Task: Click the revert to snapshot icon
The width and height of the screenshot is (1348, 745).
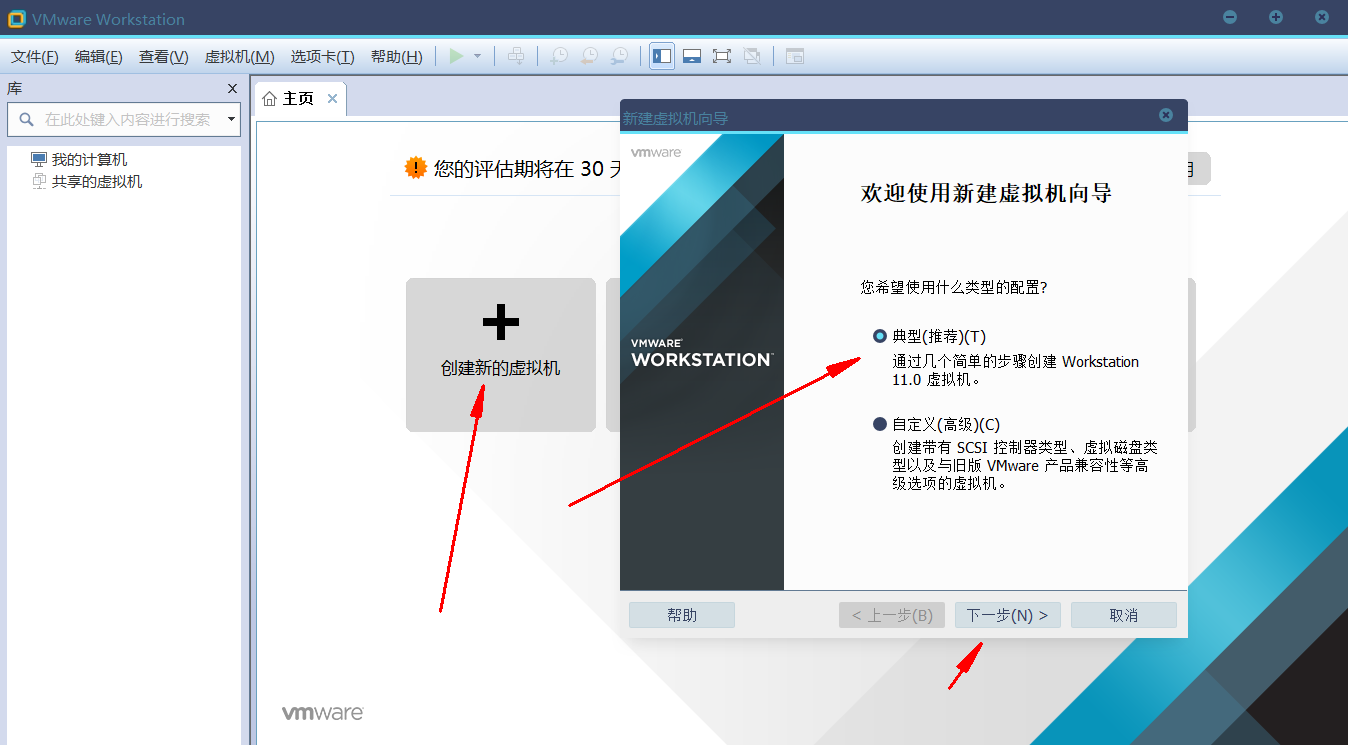Action: 590,57
